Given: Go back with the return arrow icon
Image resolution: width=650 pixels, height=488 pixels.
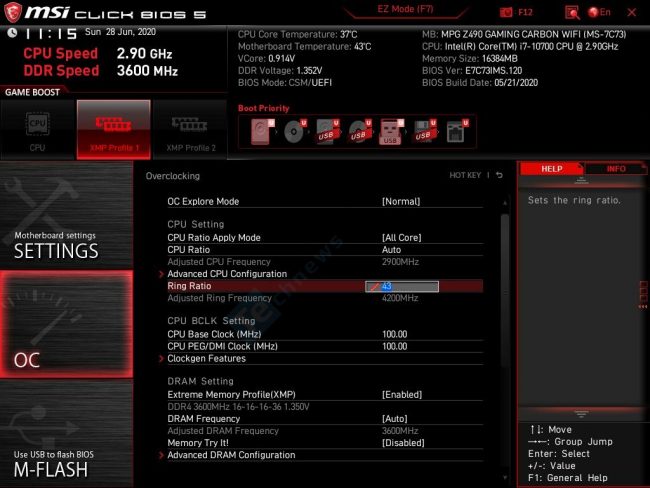Looking at the screenshot, I should (500, 175).
